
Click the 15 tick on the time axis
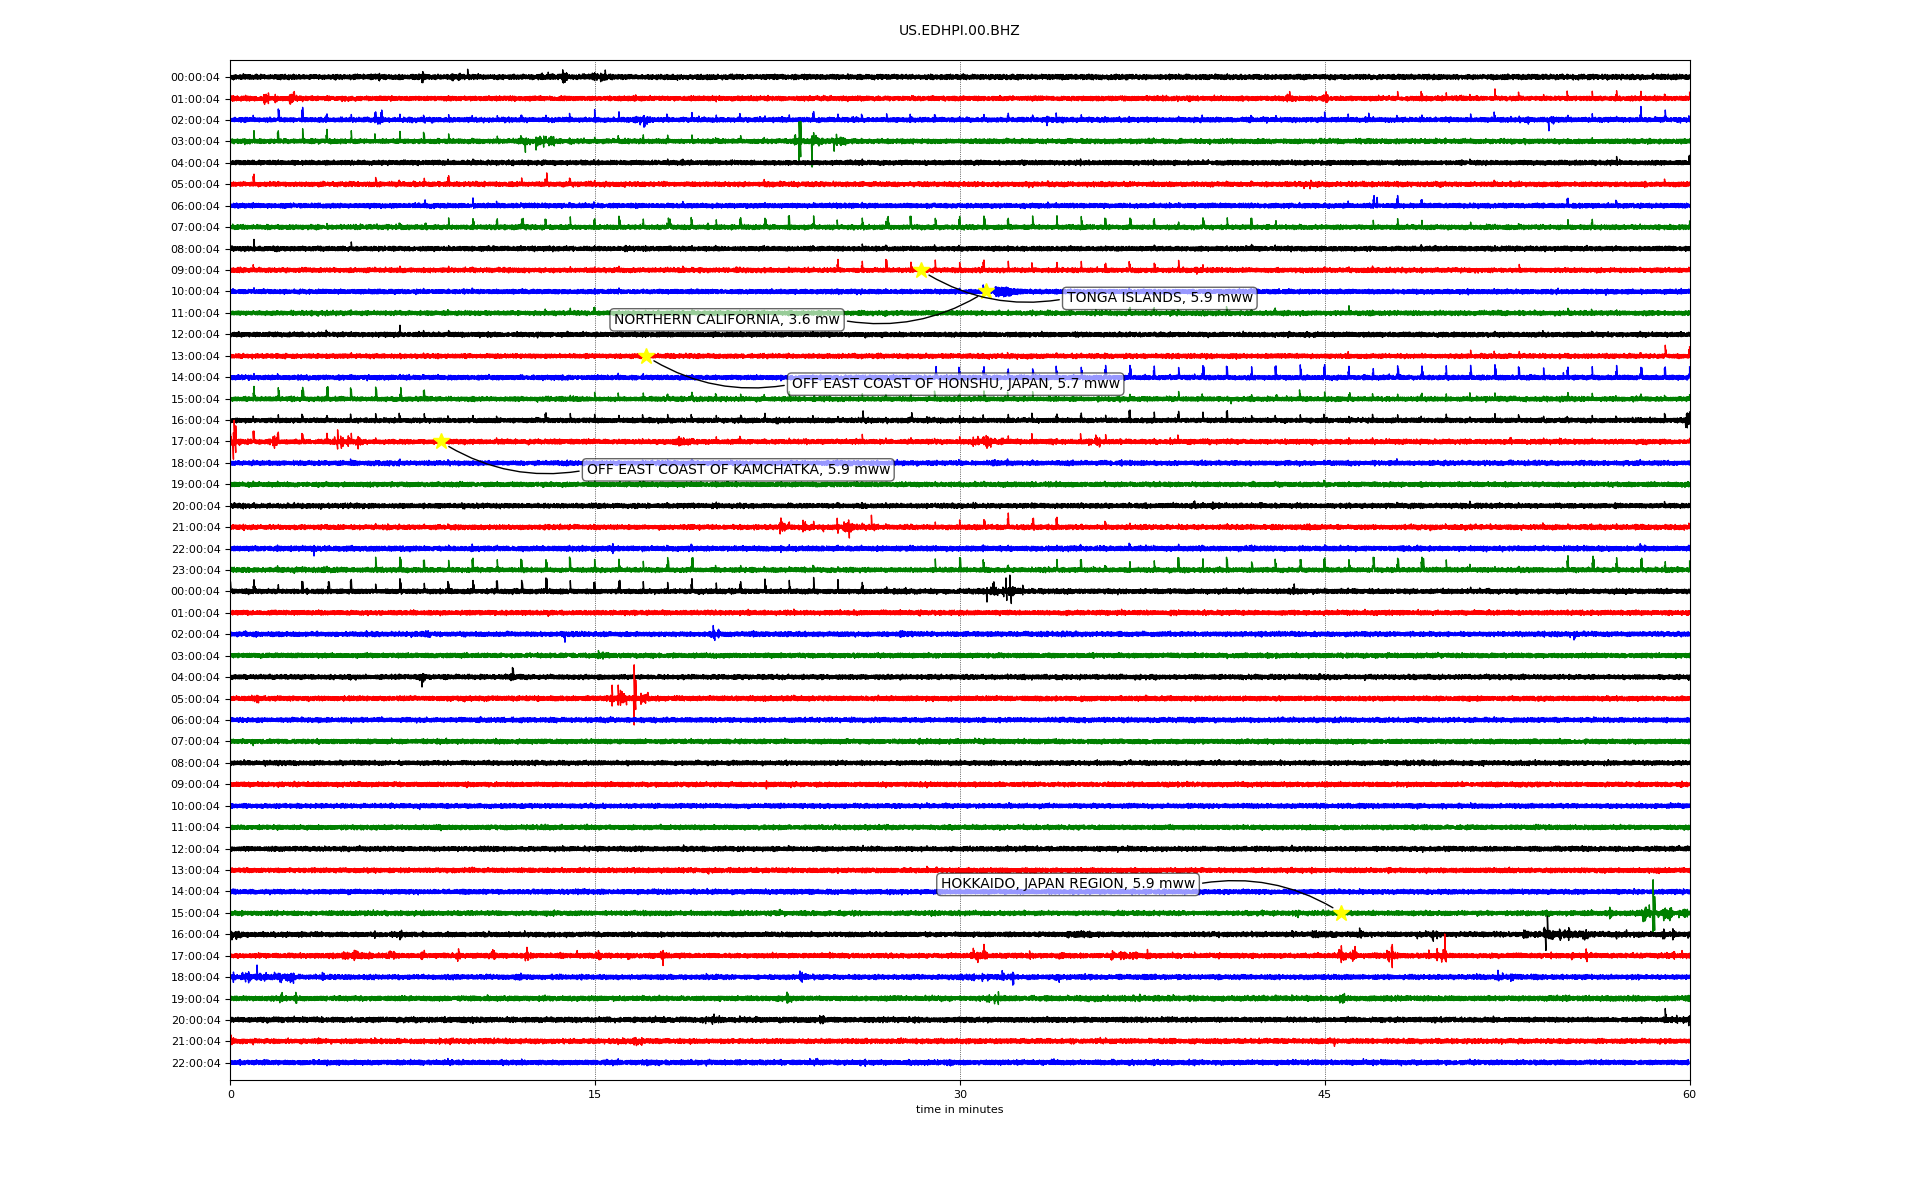point(595,1094)
